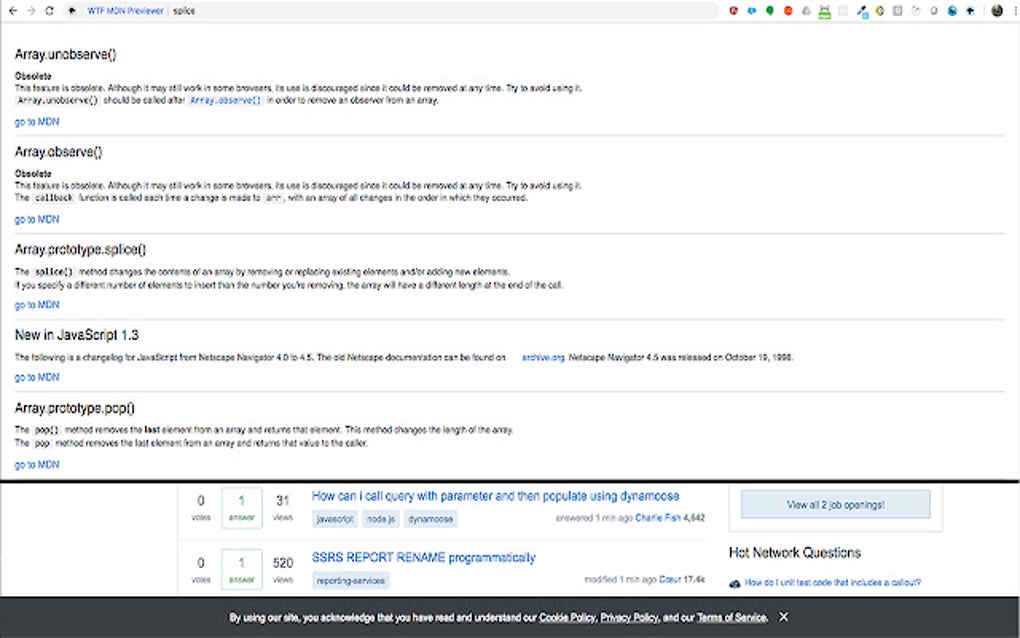Click the Chrome profile avatar icon
The width and height of the screenshot is (1020, 638).
coord(996,11)
